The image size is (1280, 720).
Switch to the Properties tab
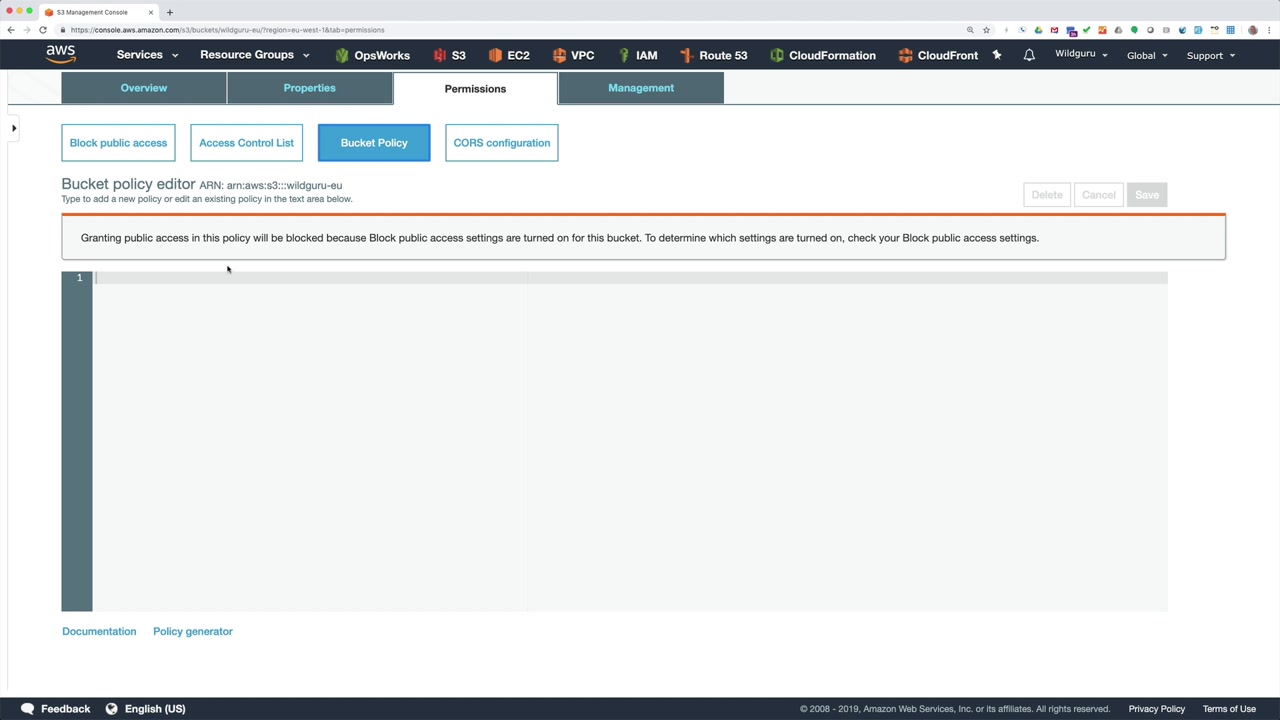[x=309, y=88]
